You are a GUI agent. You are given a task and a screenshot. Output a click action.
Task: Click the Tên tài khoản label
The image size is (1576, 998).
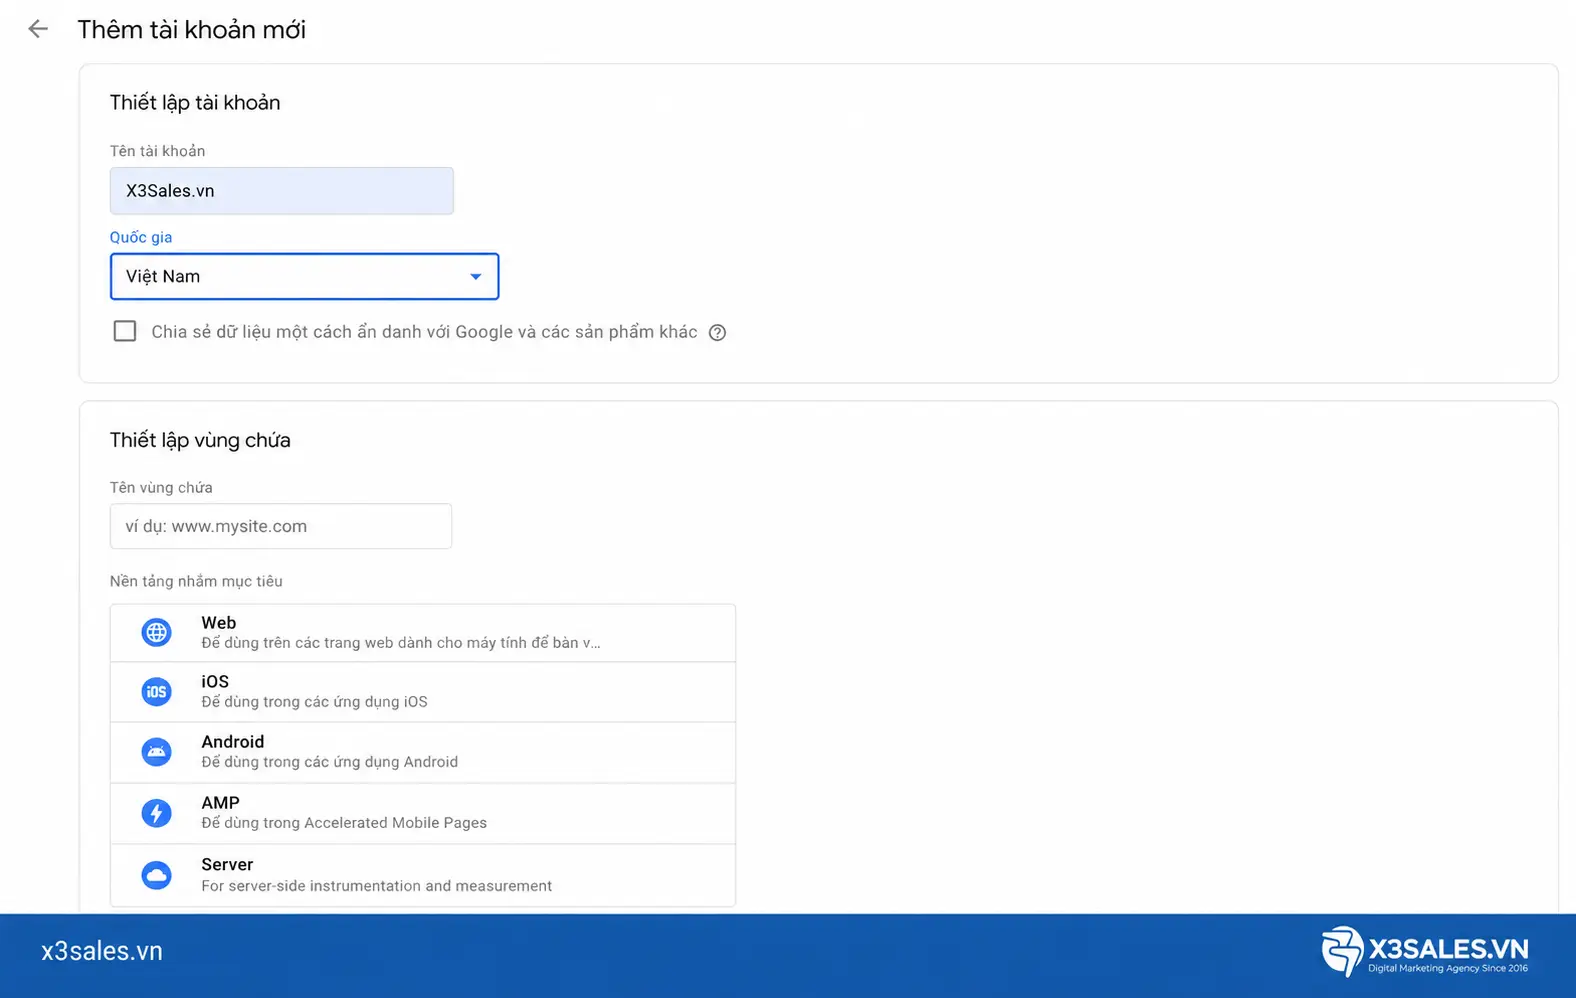(157, 151)
